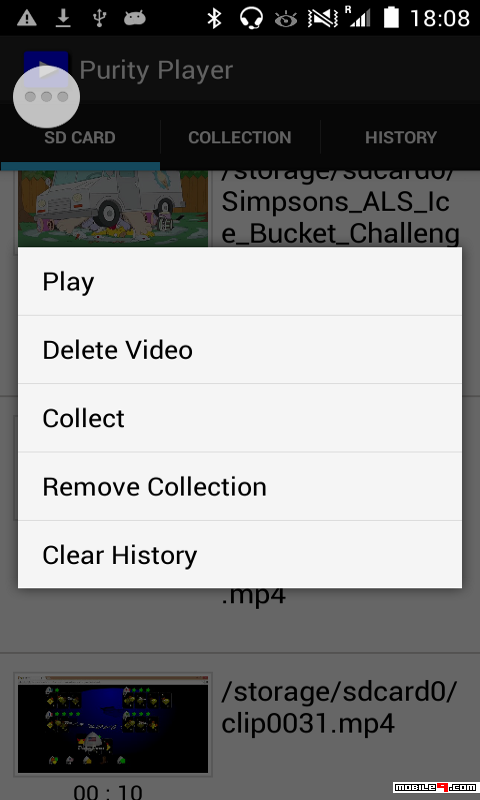Tap the floating three-dot bubble
Viewport: 480px width, 800px height.
click(46, 96)
